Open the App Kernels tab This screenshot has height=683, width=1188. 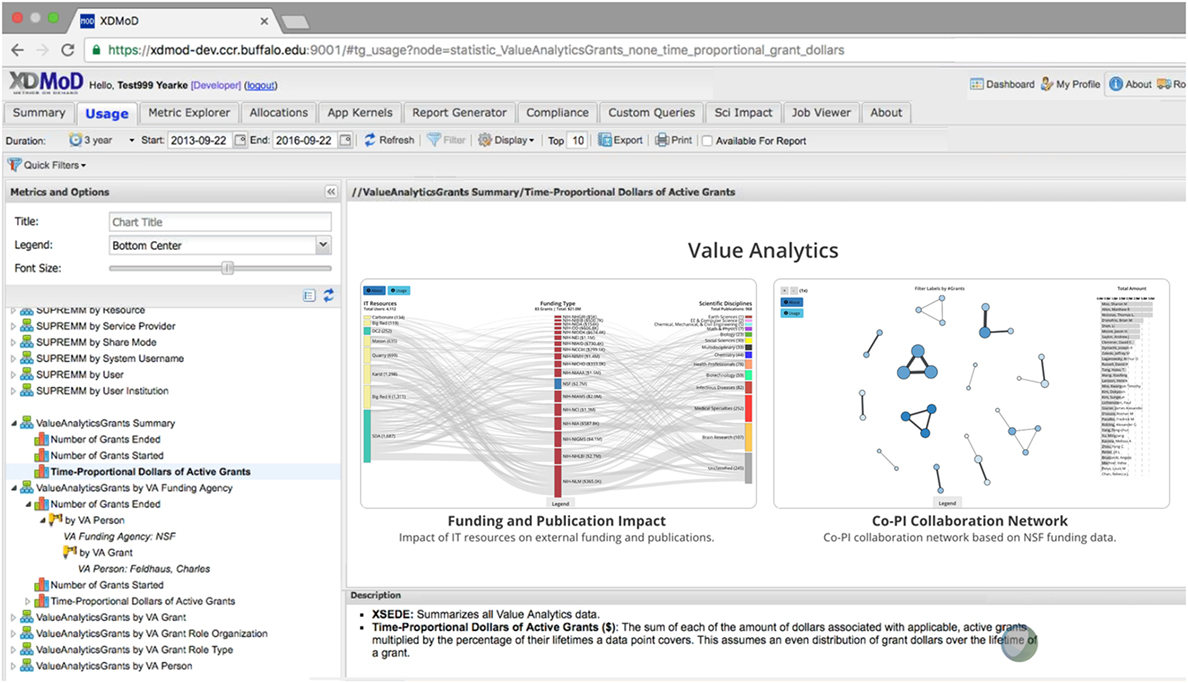point(360,113)
